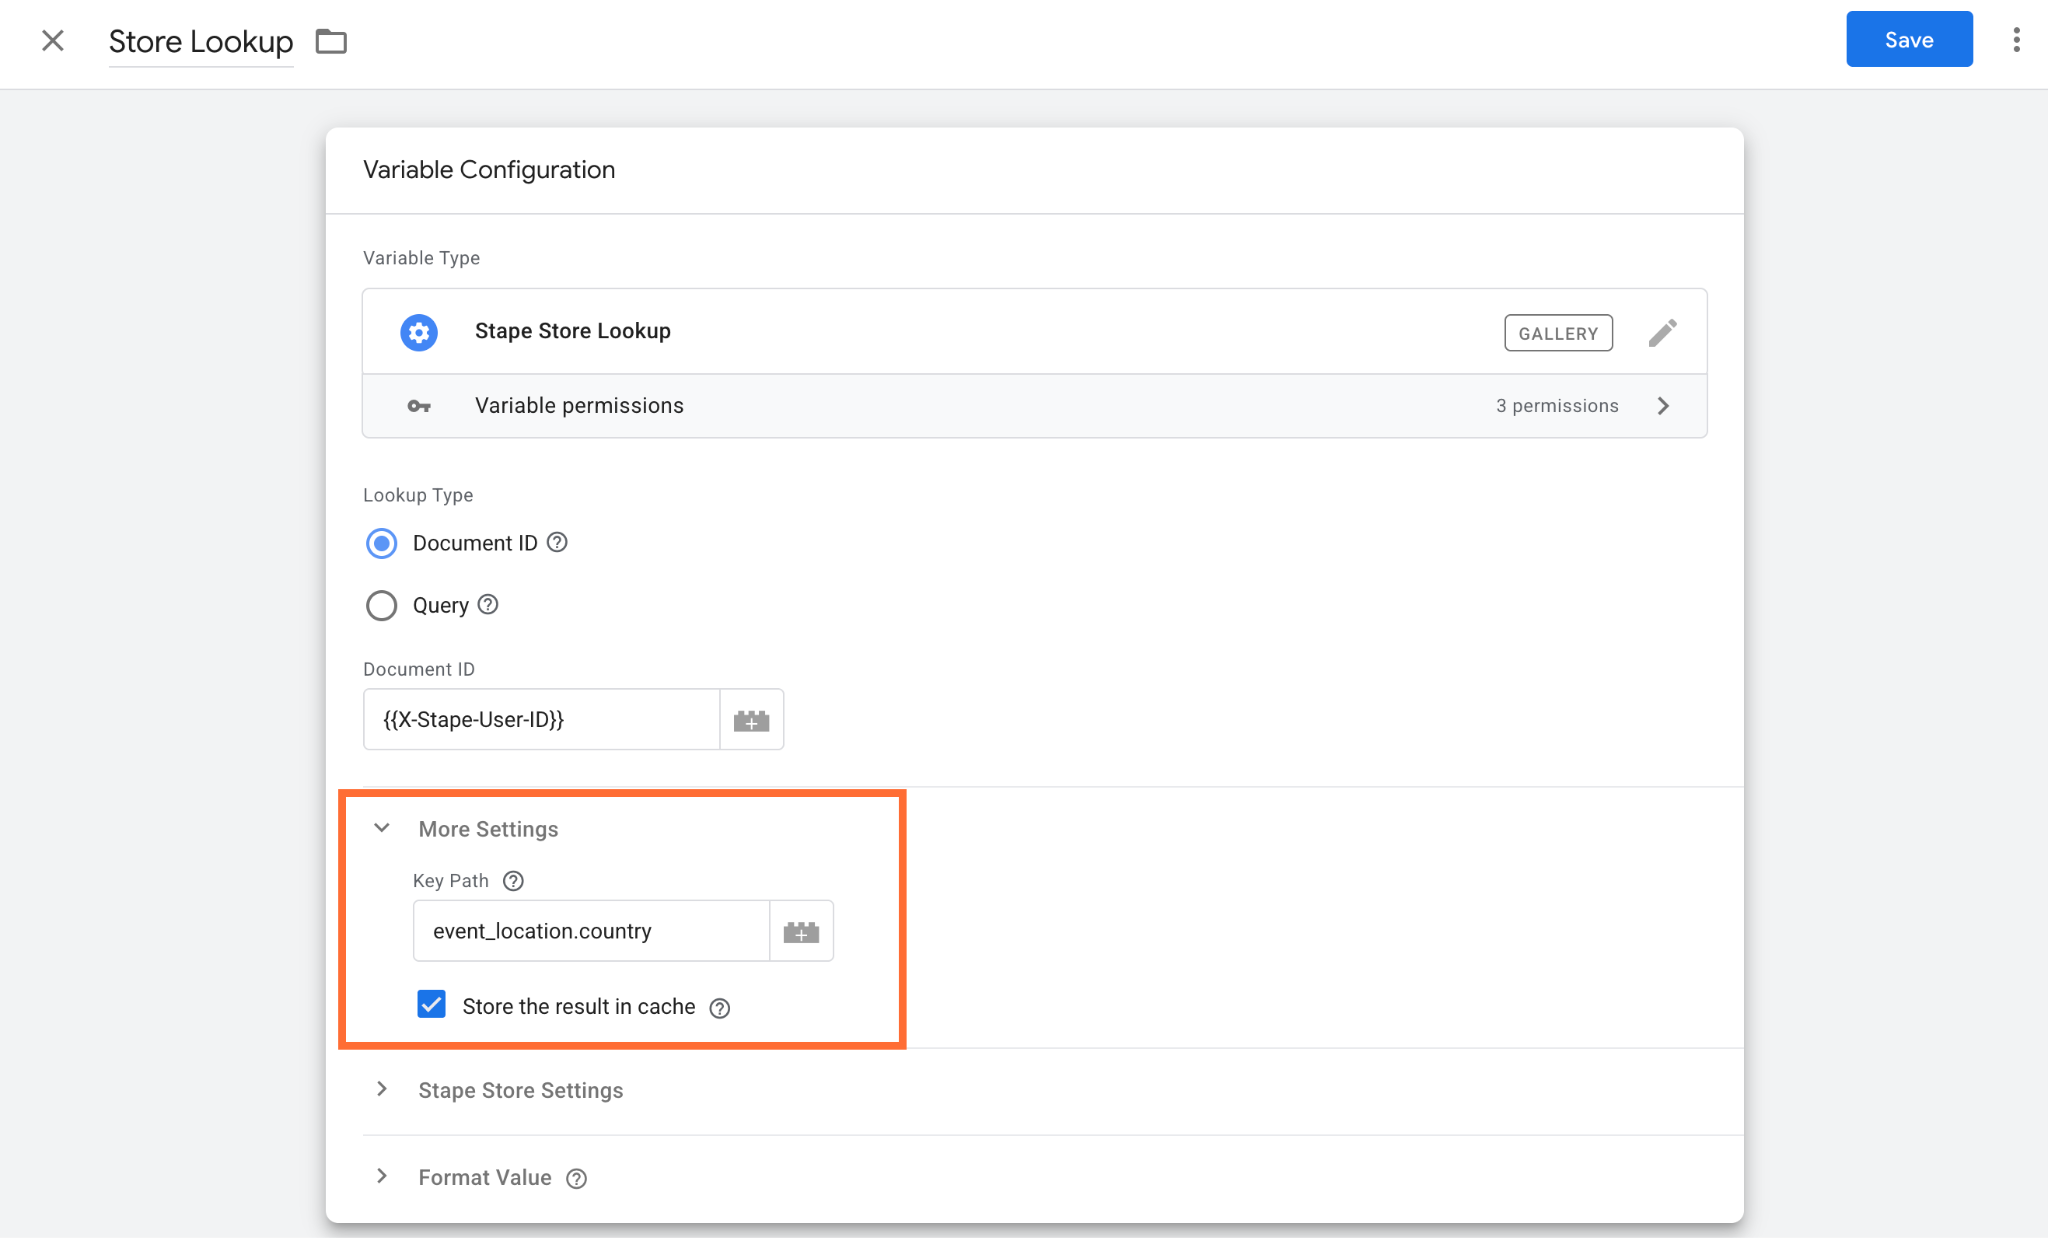The height and width of the screenshot is (1238, 2048).
Task: Click the GALLERY badge
Action: [x=1558, y=333]
